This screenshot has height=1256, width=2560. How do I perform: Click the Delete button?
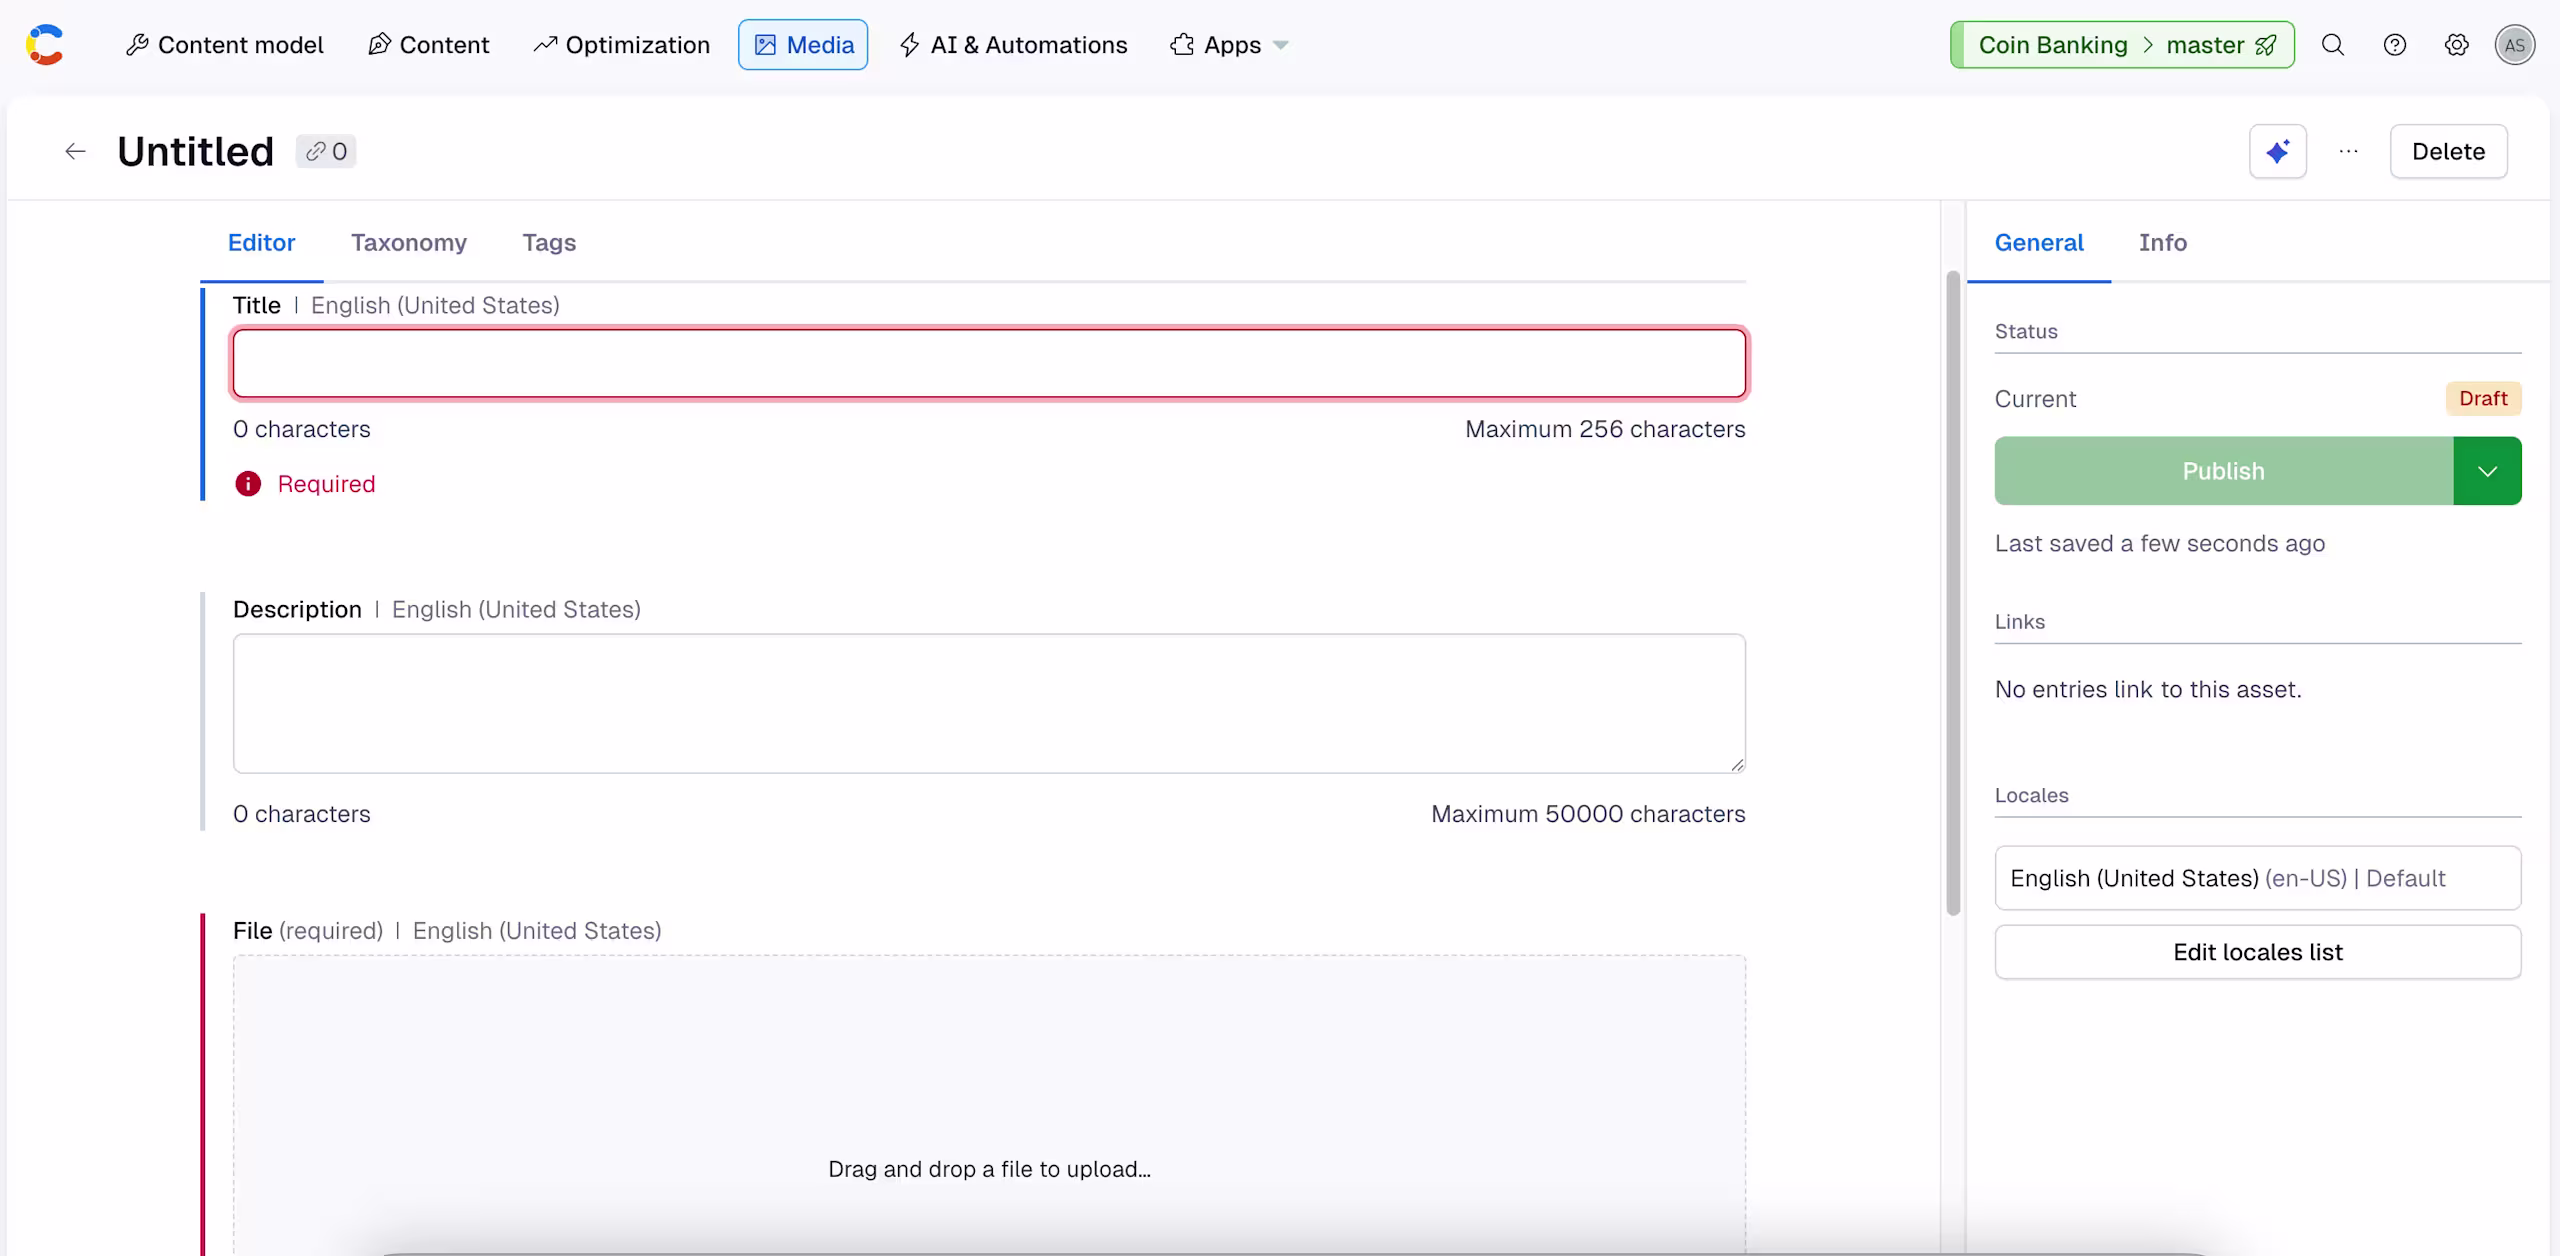pyautogui.click(x=2449, y=151)
